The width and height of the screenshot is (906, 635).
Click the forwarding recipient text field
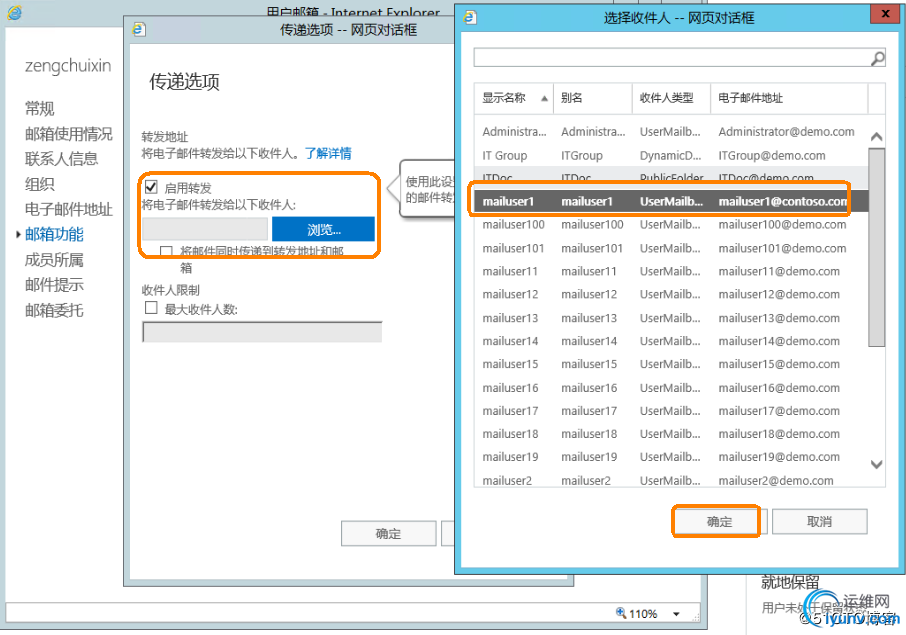(x=205, y=229)
